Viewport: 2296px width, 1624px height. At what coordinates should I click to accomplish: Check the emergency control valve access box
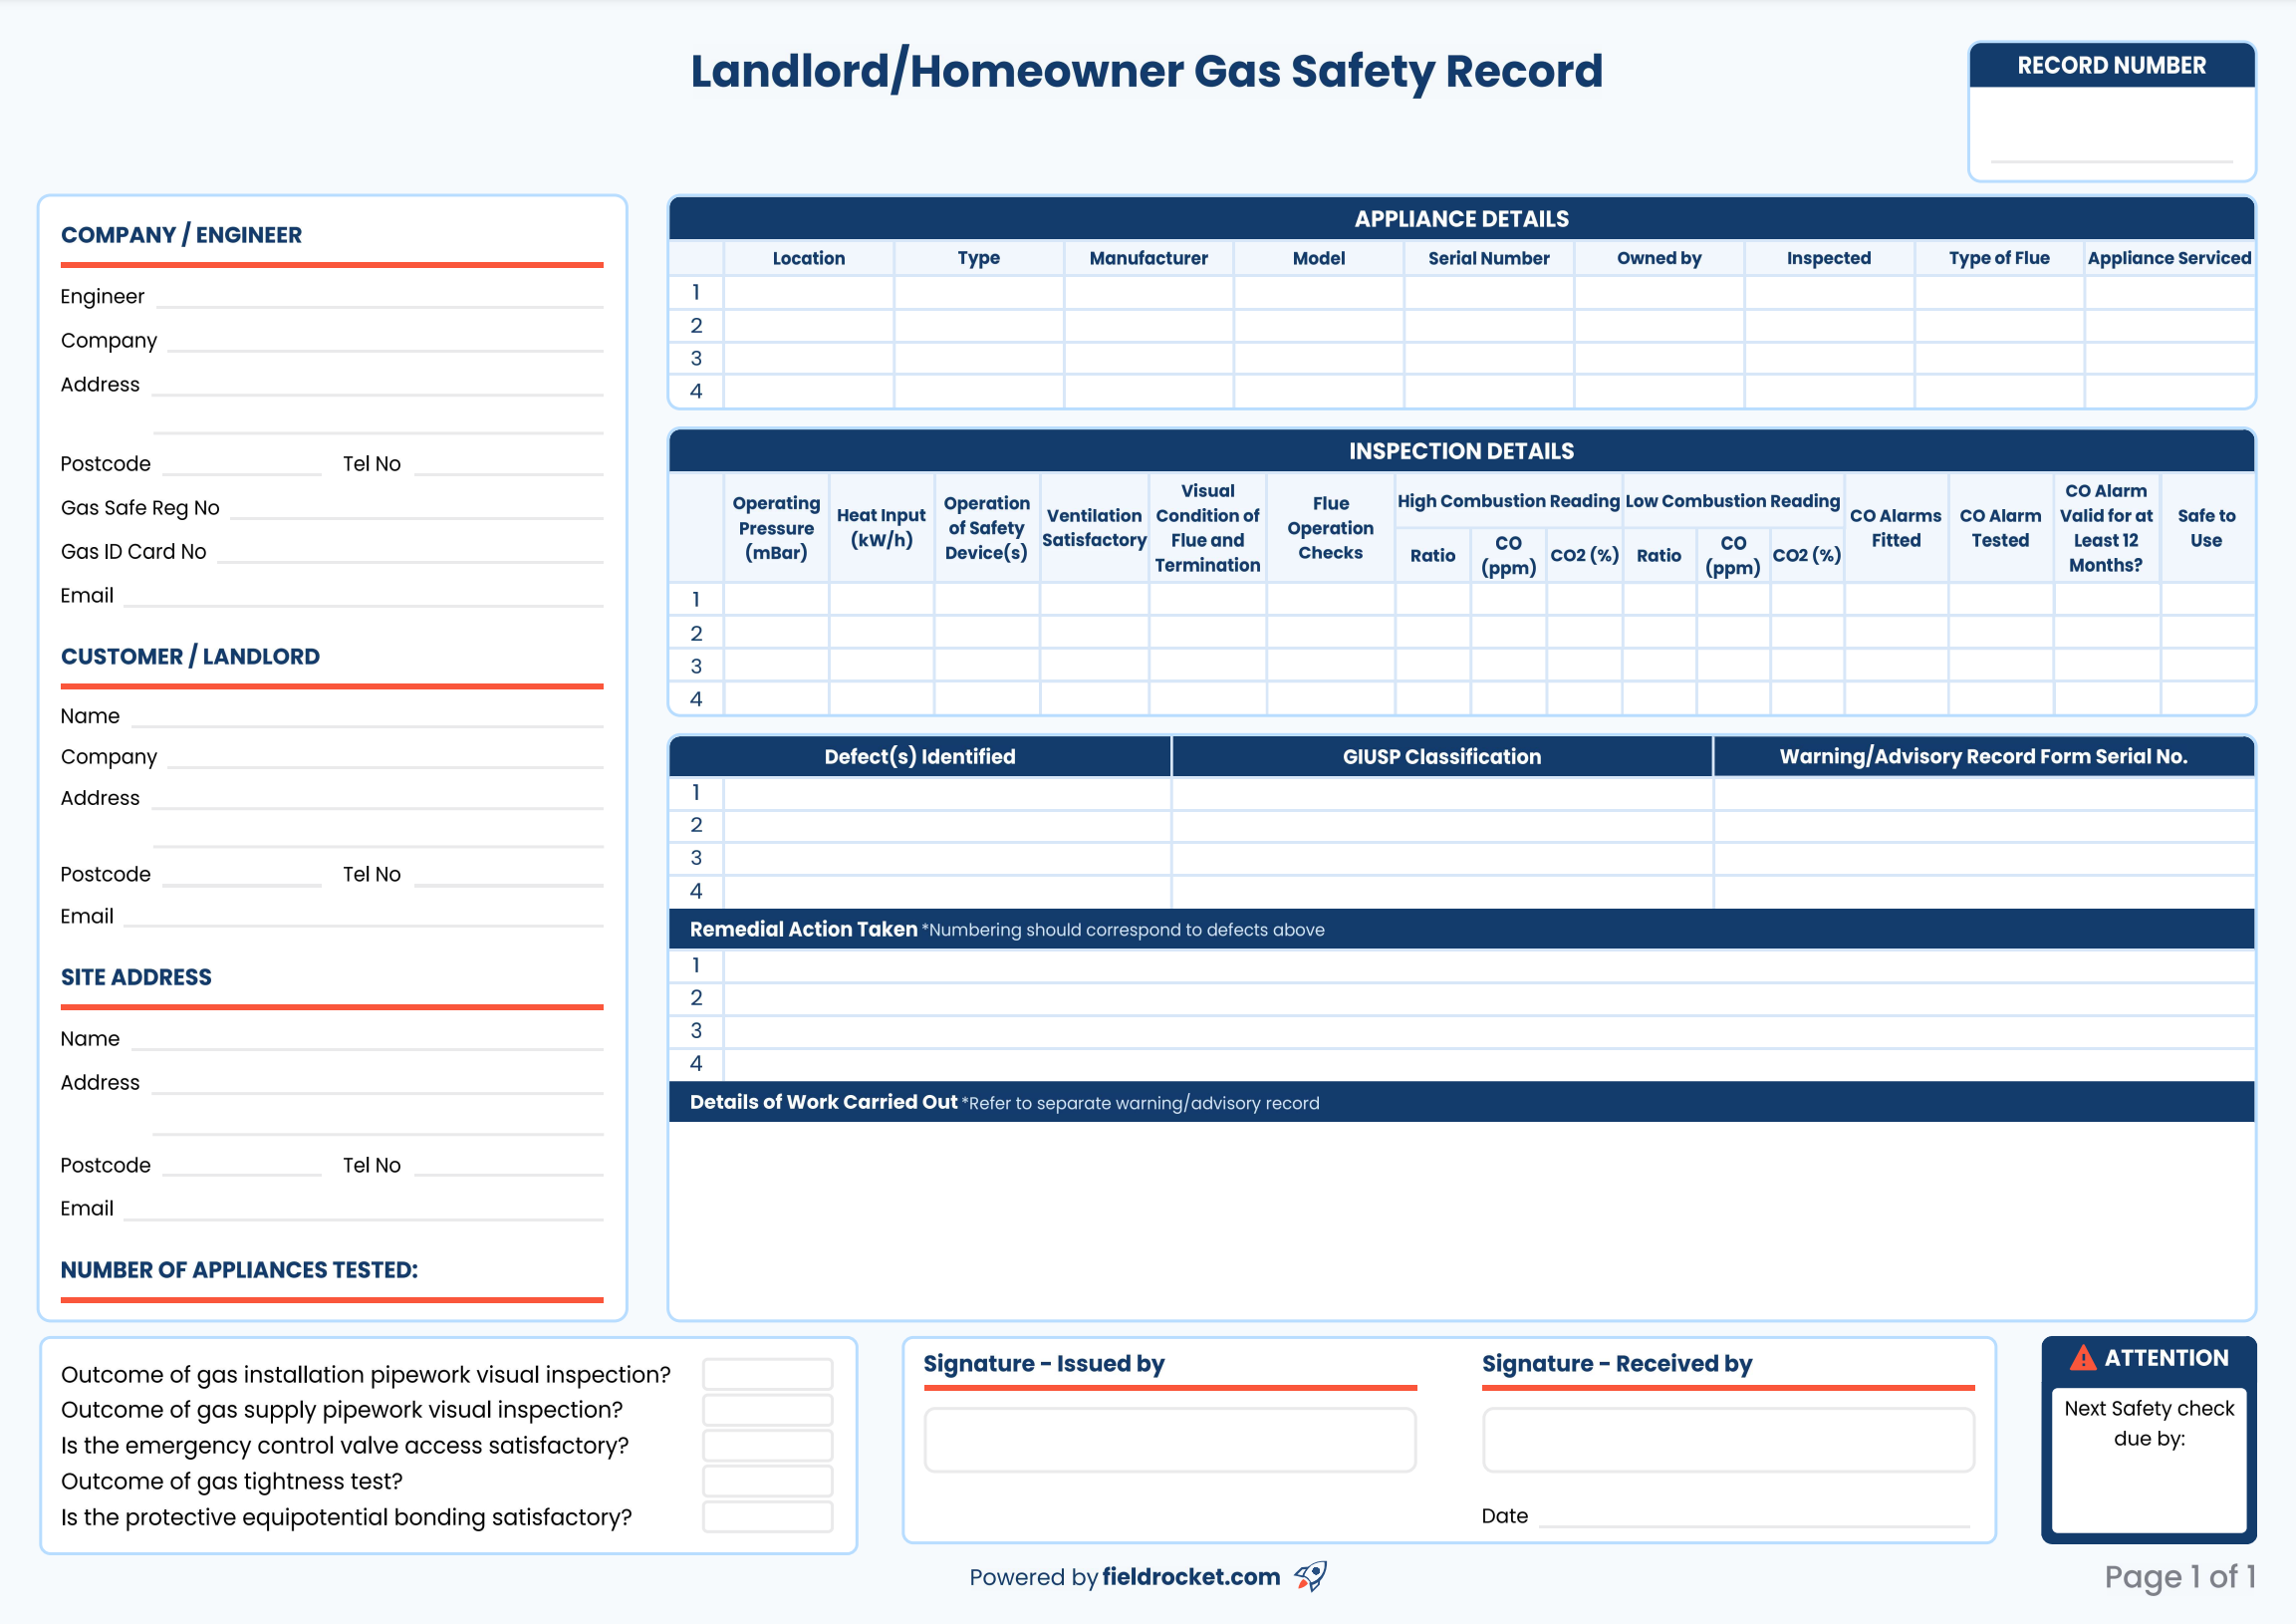click(x=767, y=1445)
